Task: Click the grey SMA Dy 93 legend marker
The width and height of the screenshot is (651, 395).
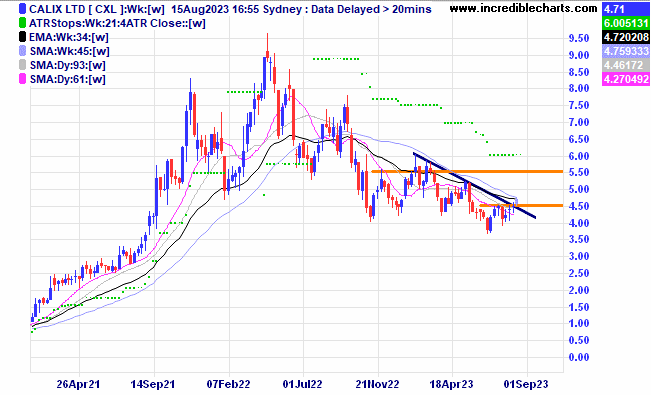Action: [22, 65]
